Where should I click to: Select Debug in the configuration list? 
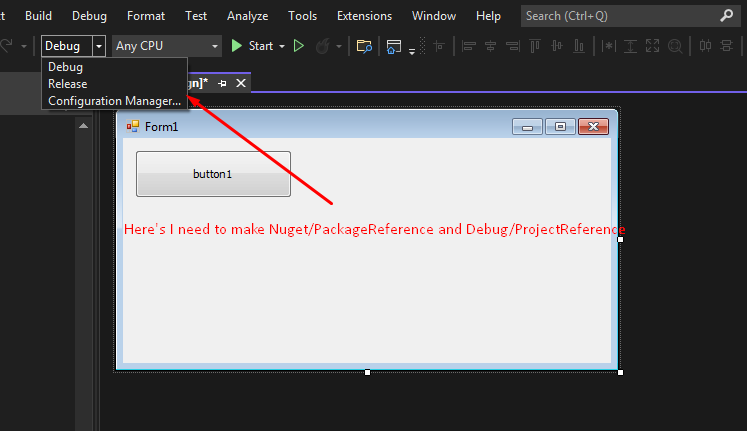65,67
